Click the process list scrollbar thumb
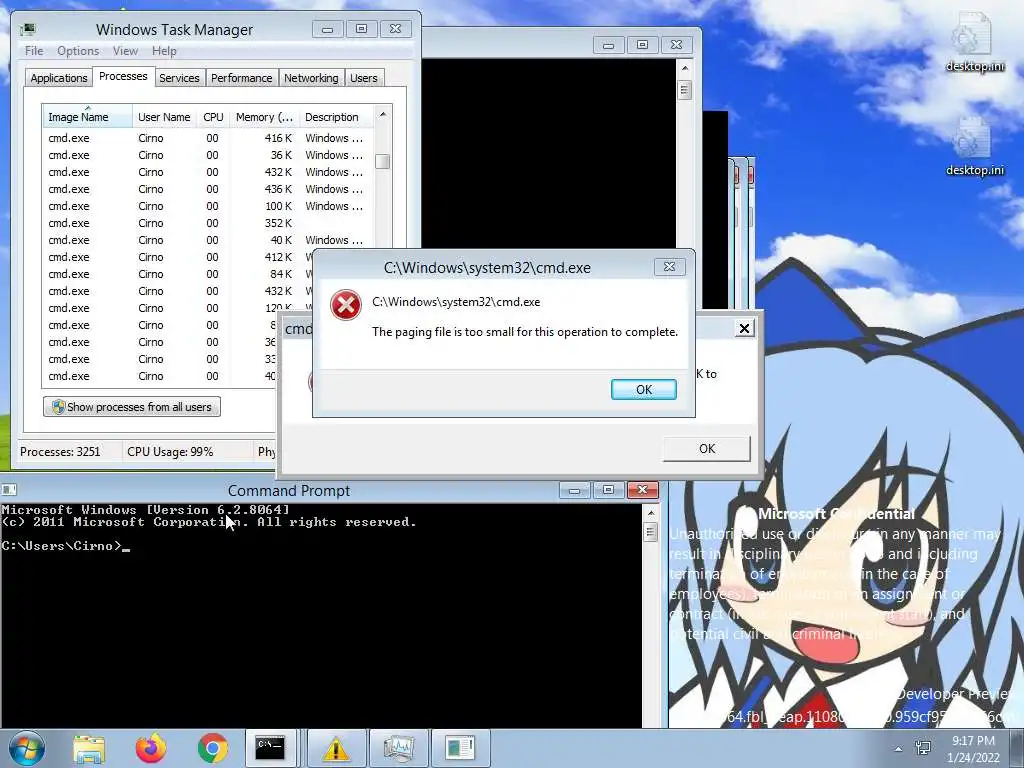Screen dimensions: 1024x768 tap(383, 161)
